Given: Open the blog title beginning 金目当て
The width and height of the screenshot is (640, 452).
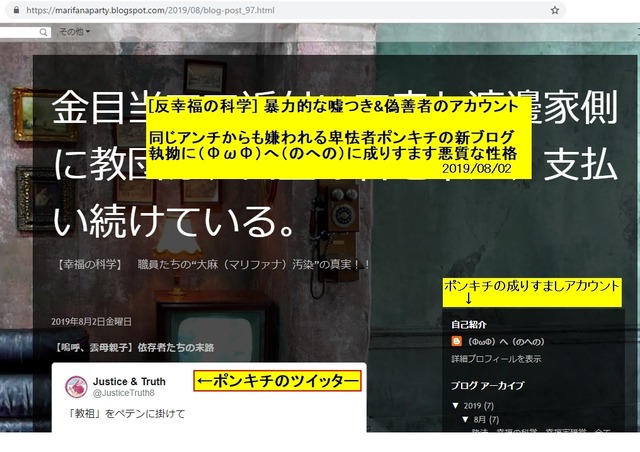Looking at the screenshot, I should click(x=335, y=163).
